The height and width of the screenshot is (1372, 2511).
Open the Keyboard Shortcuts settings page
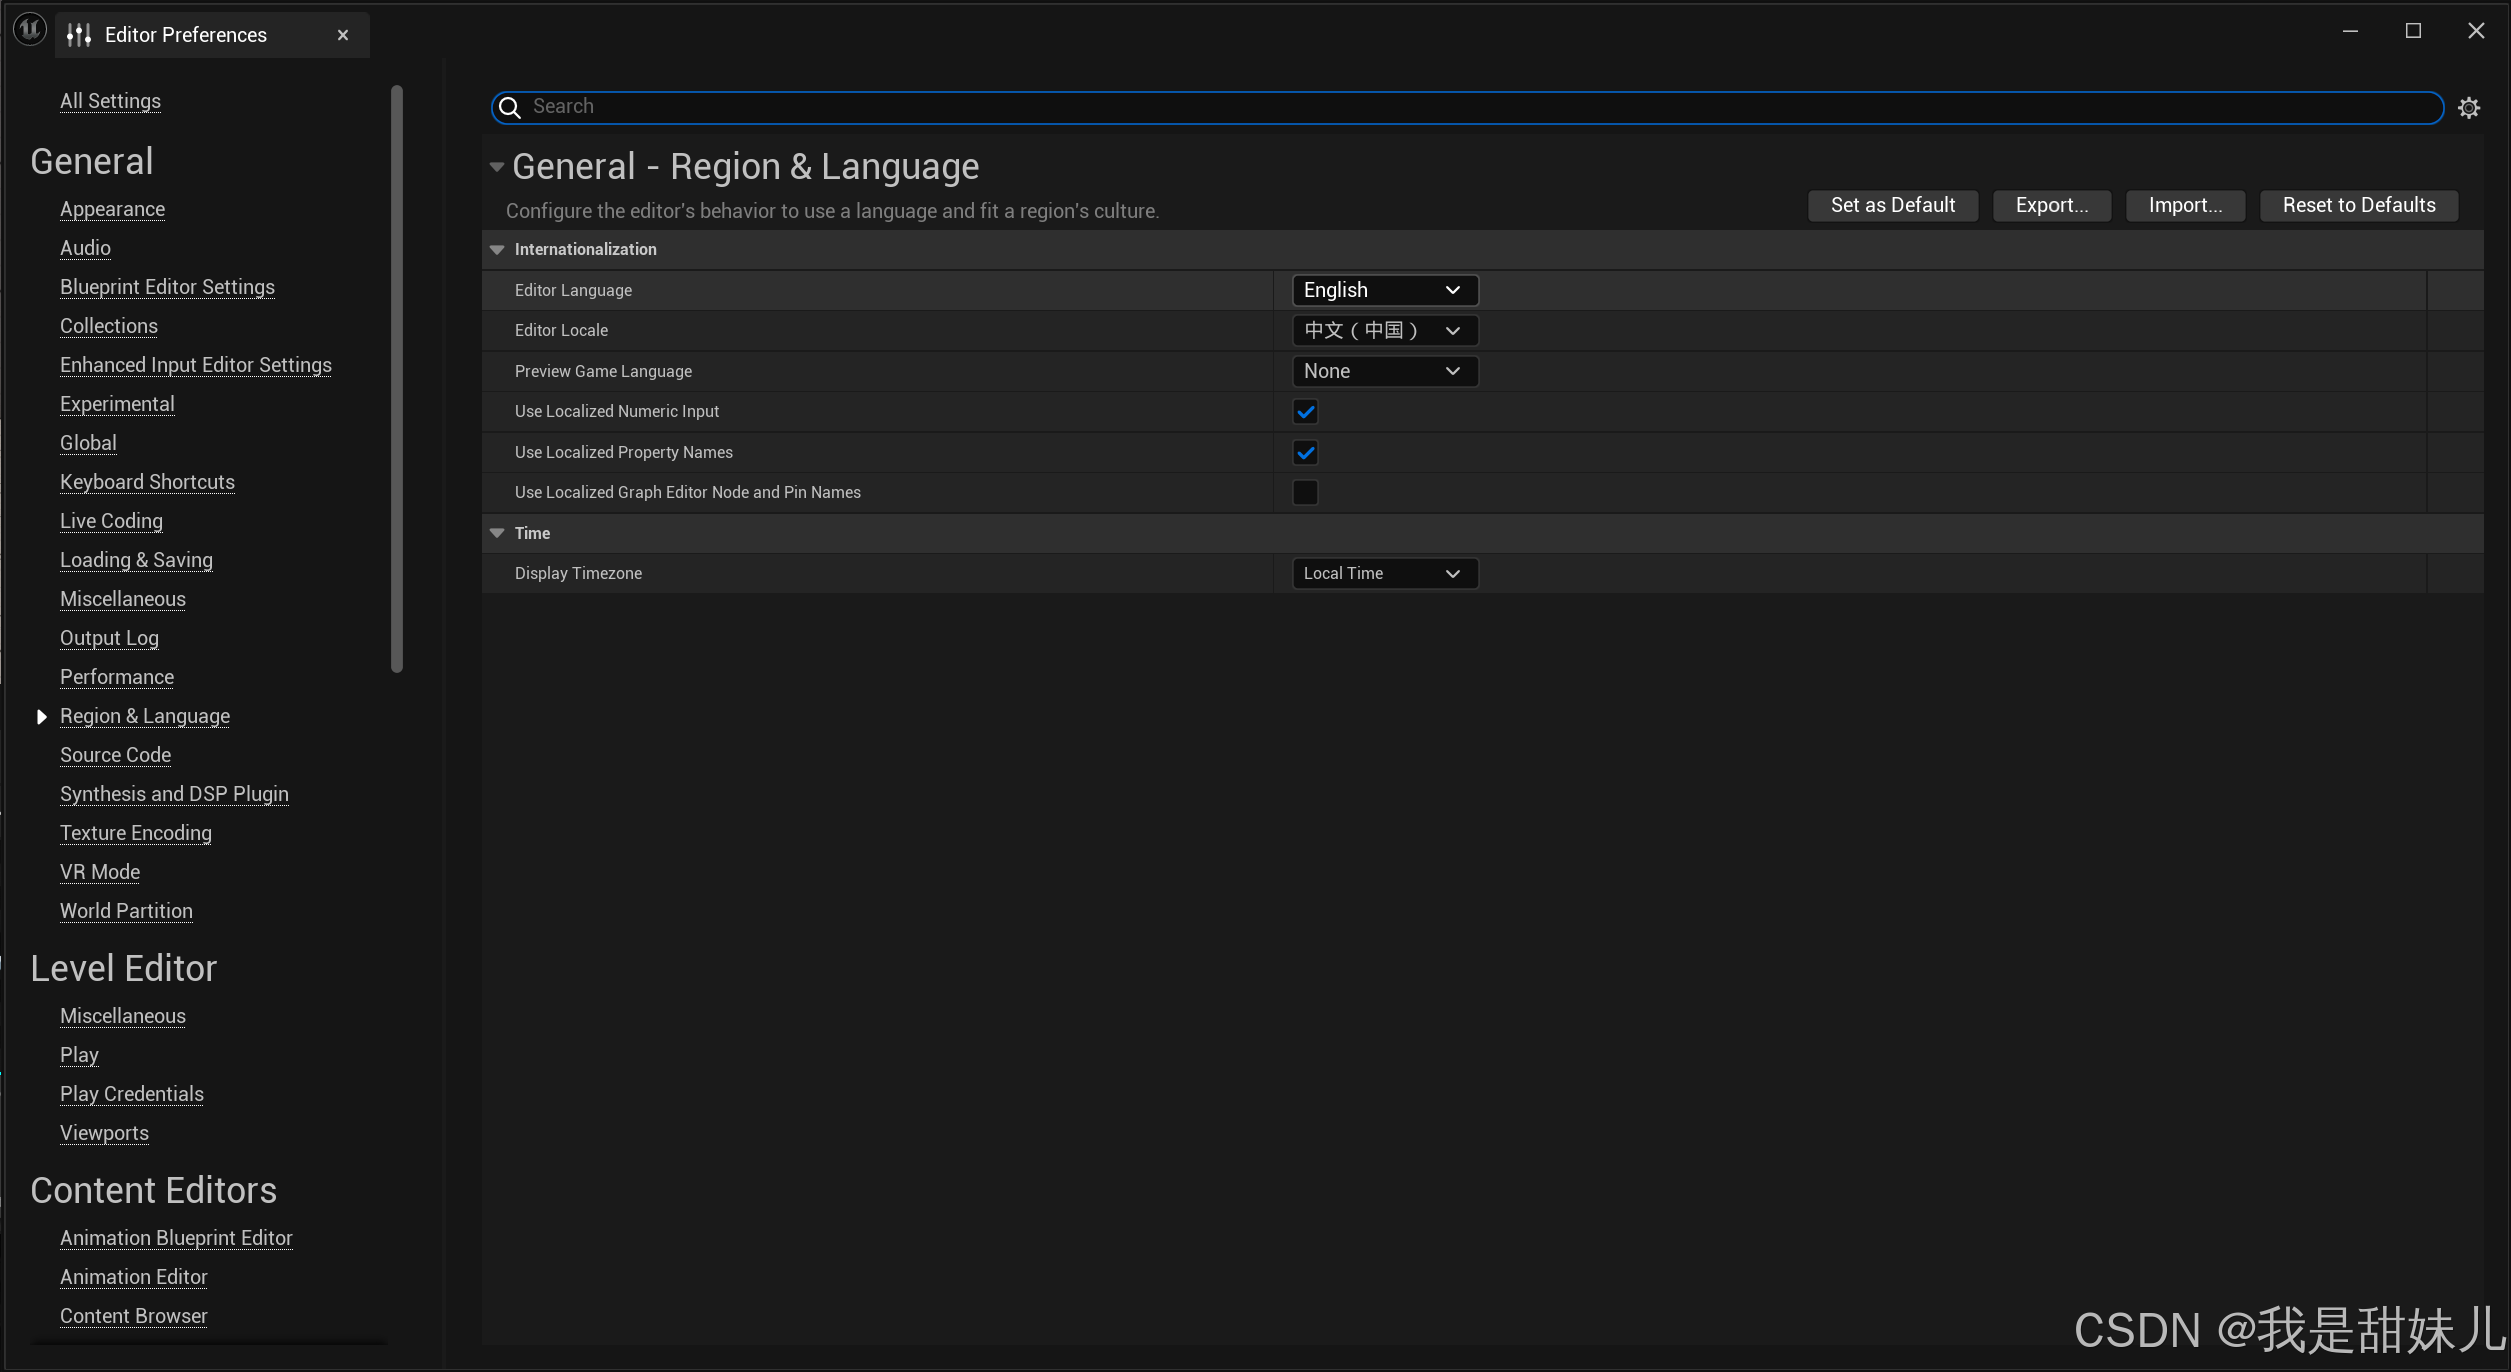[x=147, y=482]
